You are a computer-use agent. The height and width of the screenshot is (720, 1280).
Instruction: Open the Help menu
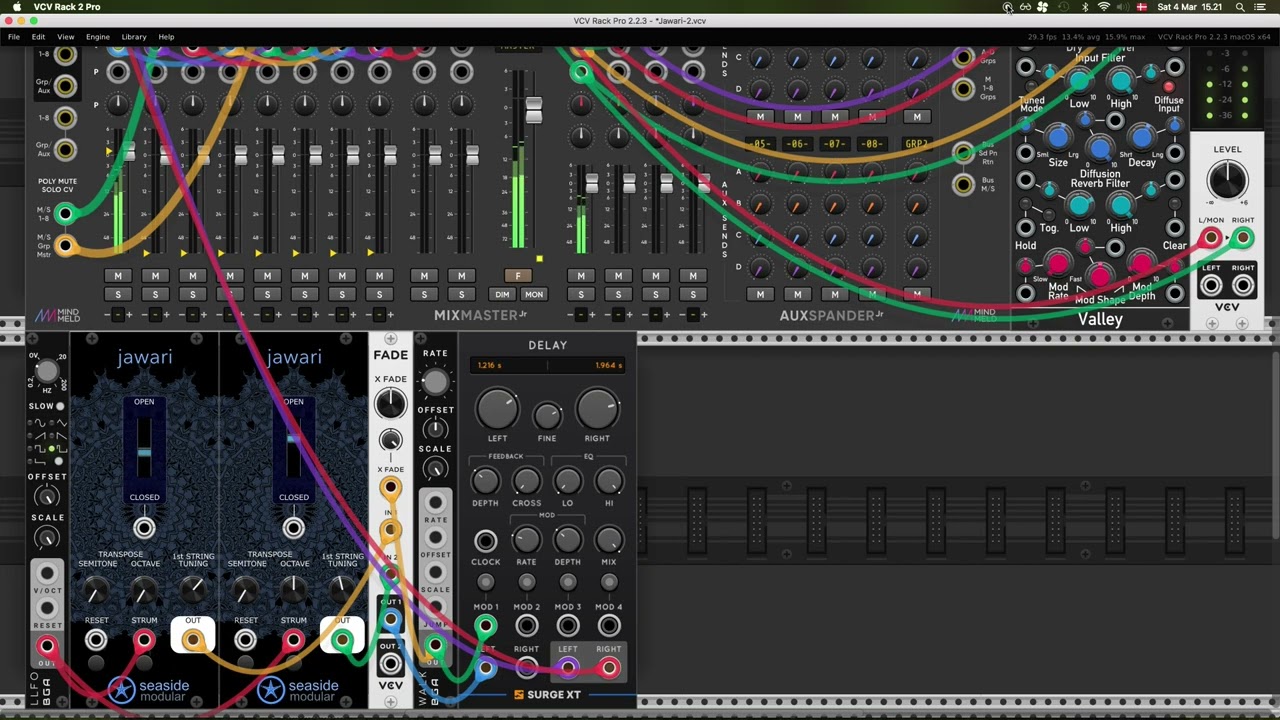(166, 37)
